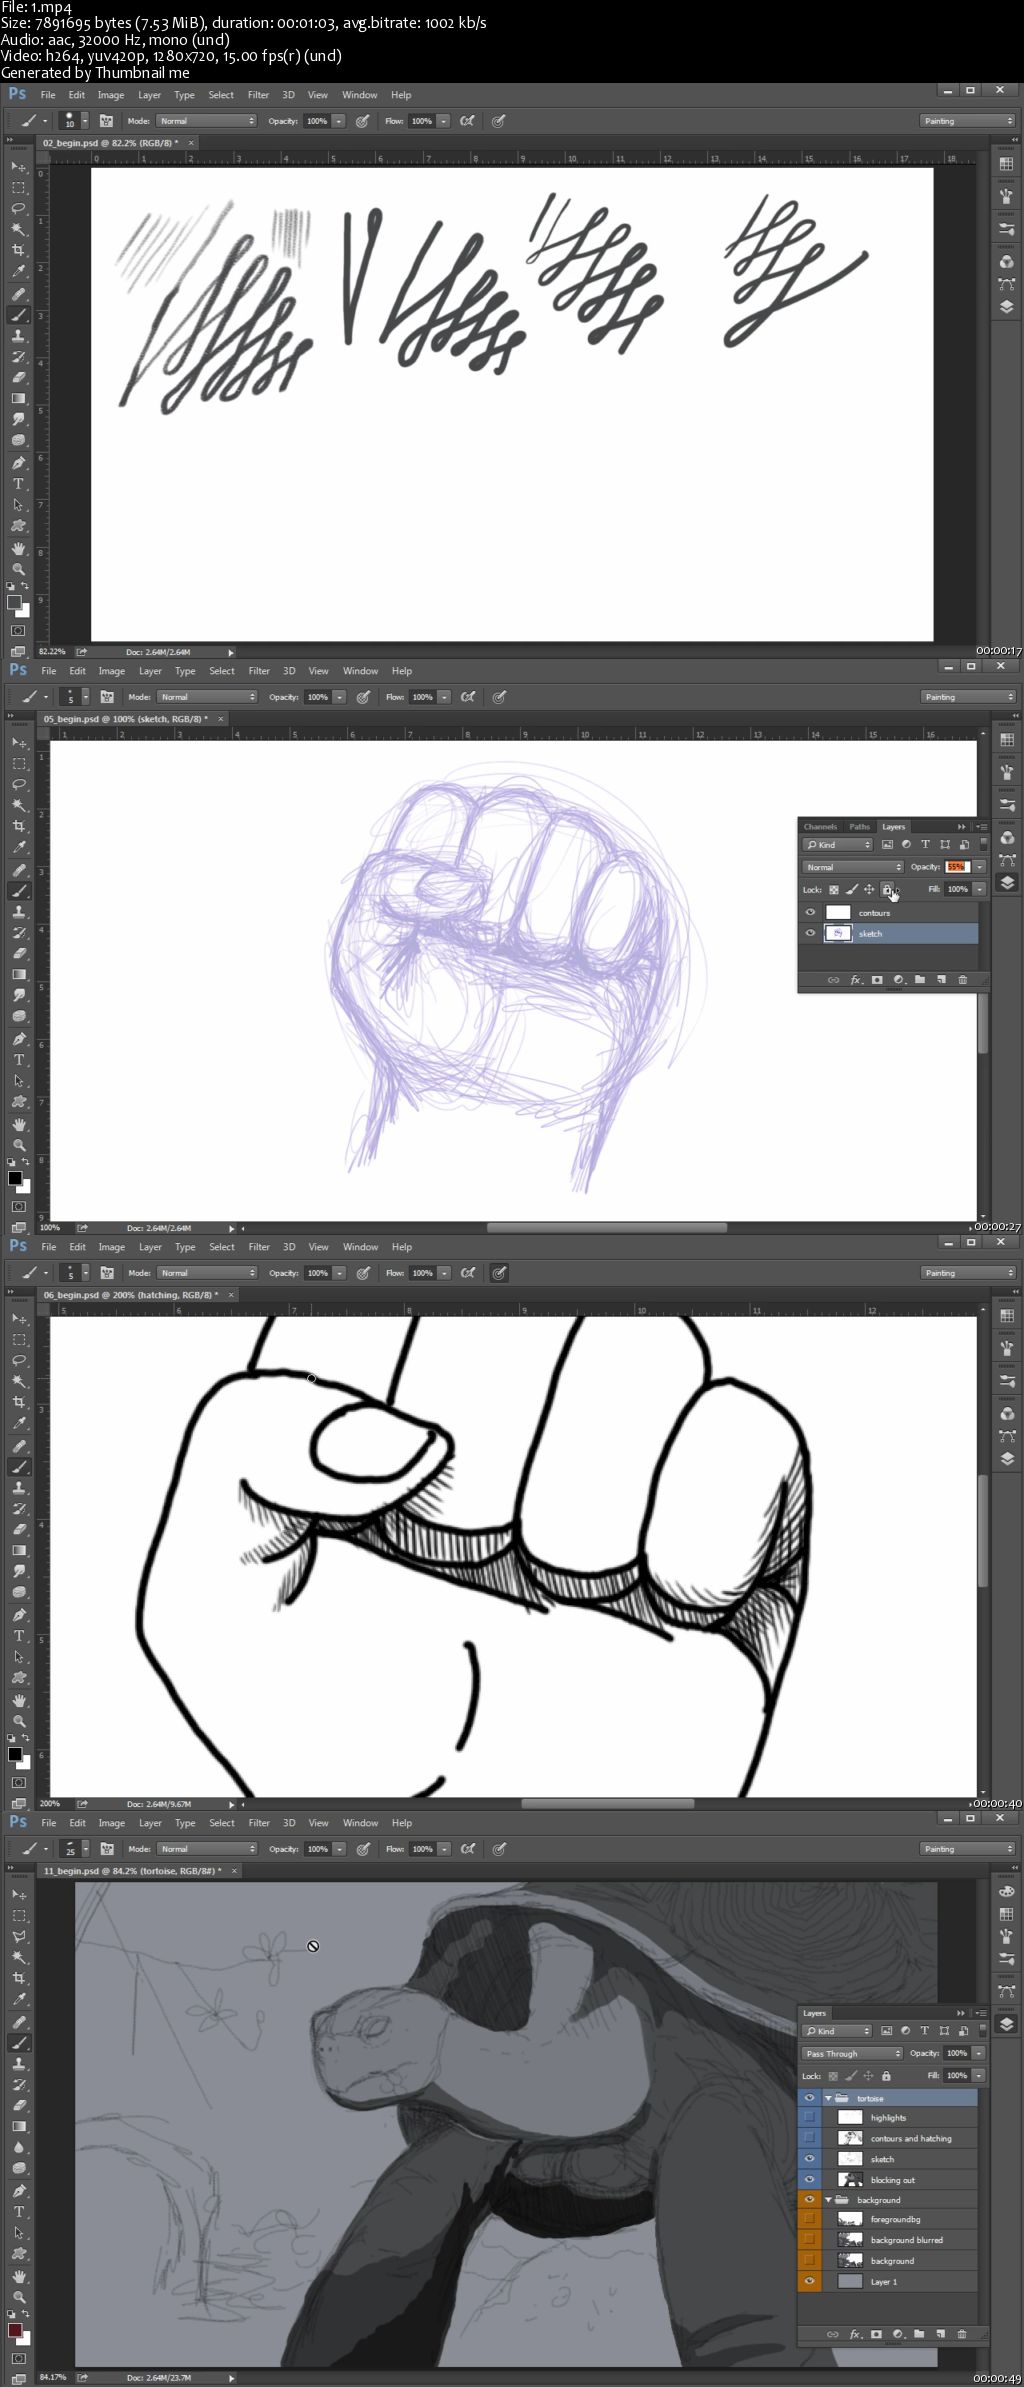Image resolution: width=1024 pixels, height=2387 pixels.
Task: Click the link layers icon in the 05_begin.psd Layers panel
Action: [833, 980]
